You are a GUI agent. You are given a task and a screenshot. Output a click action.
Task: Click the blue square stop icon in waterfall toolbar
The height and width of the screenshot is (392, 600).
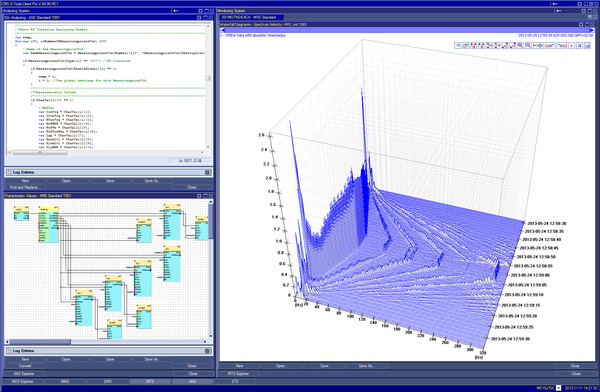point(579,45)
